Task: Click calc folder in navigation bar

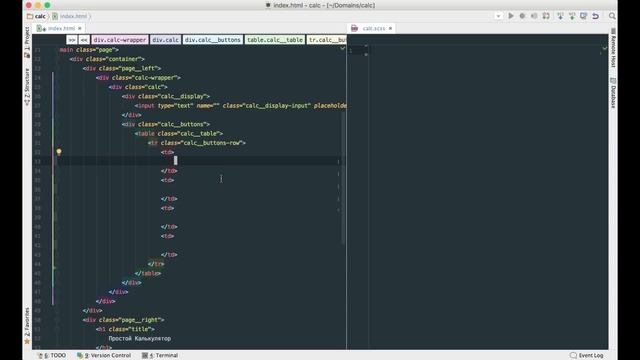Action: coord(36,16)
